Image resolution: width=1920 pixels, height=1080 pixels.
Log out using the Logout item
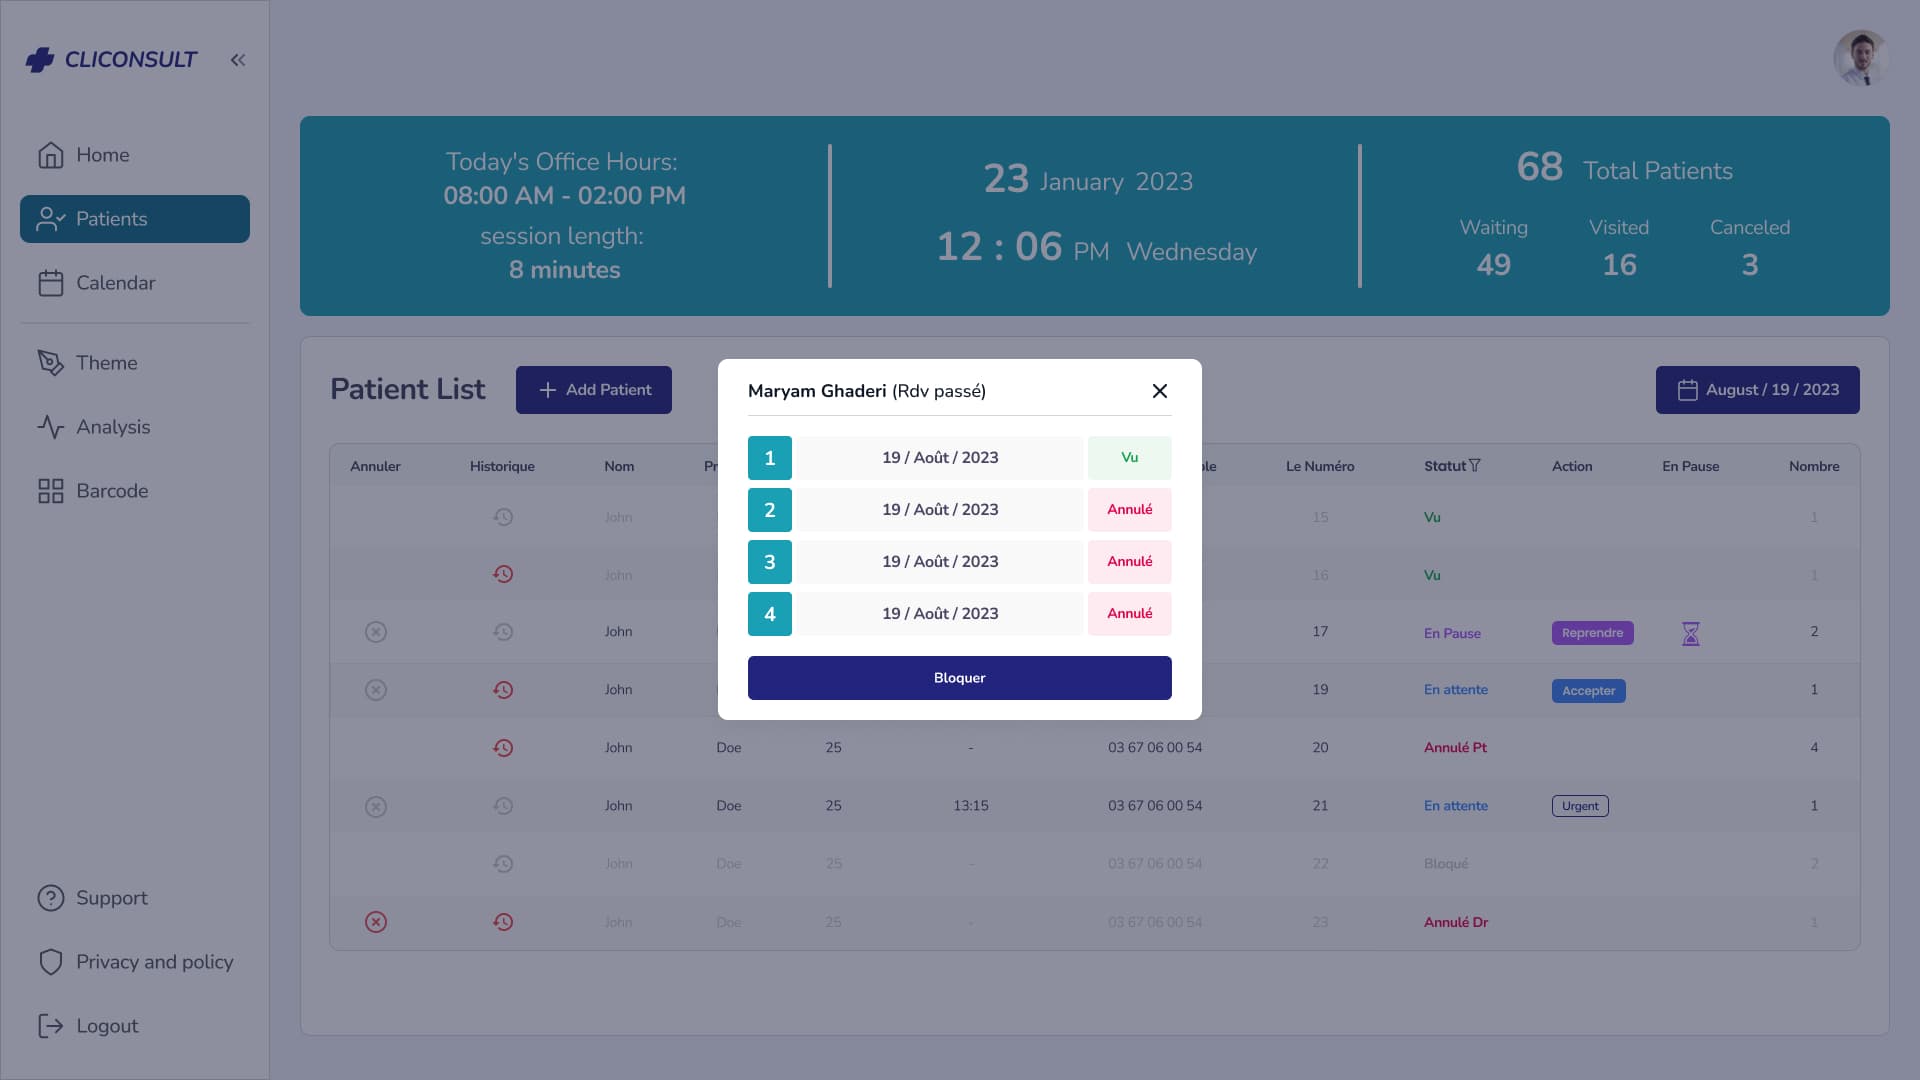[135, 1026]
